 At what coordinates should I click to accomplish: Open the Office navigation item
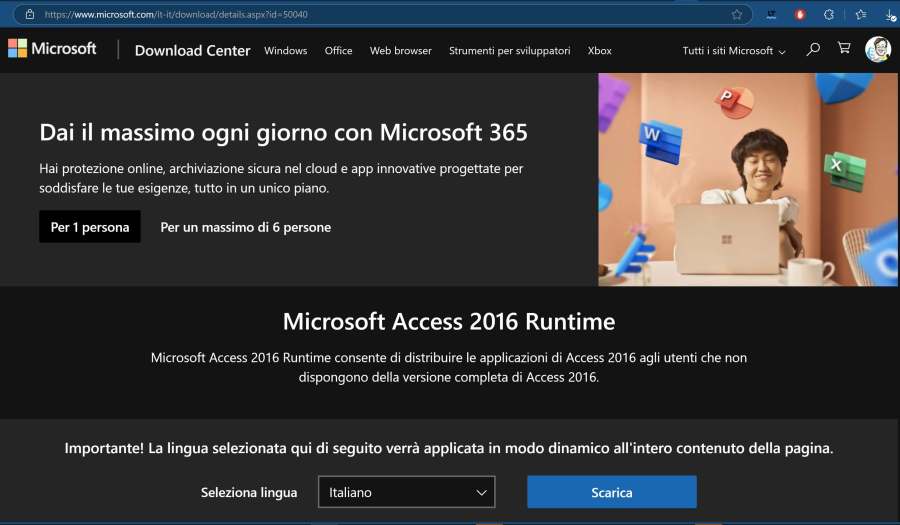[338, 50]
